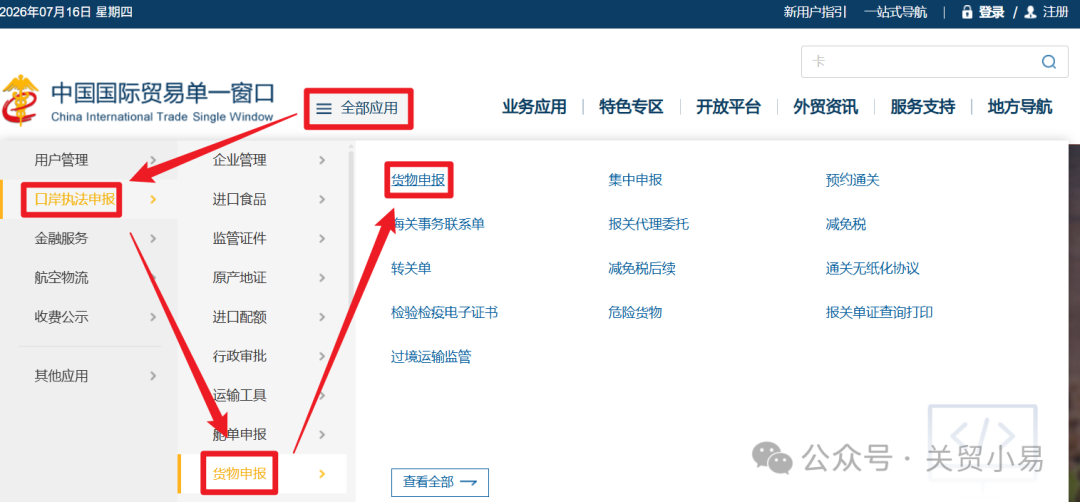Viewport: 1080px width, 502px height.
Task: Open the 集中申报 link
Action: [x=635, y=180]
